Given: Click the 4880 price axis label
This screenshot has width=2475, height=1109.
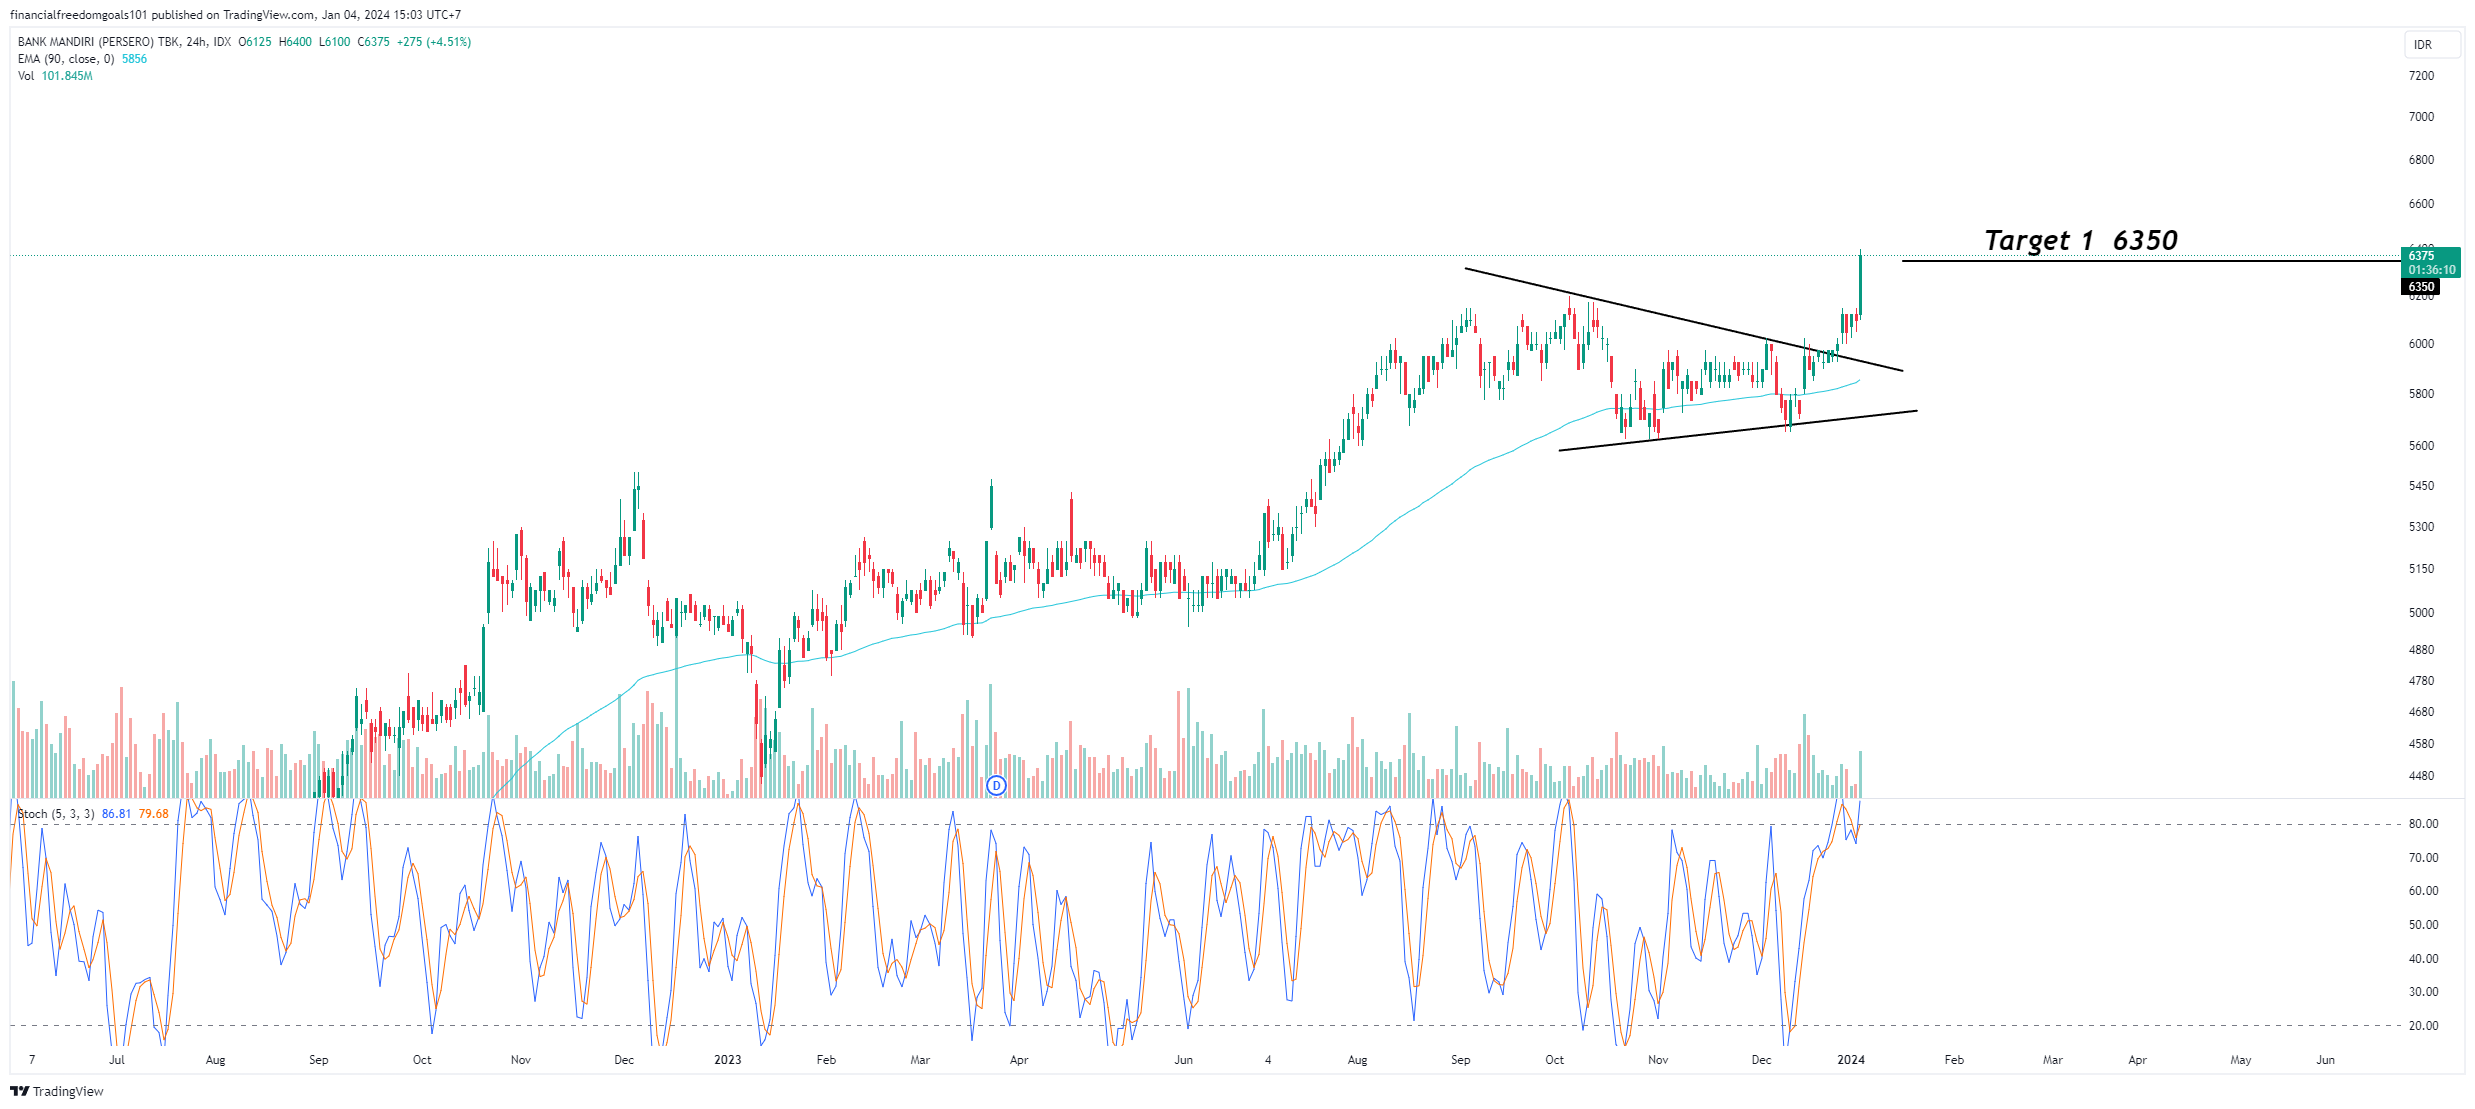Looking at the screenshot, I should click(2421, 650).
